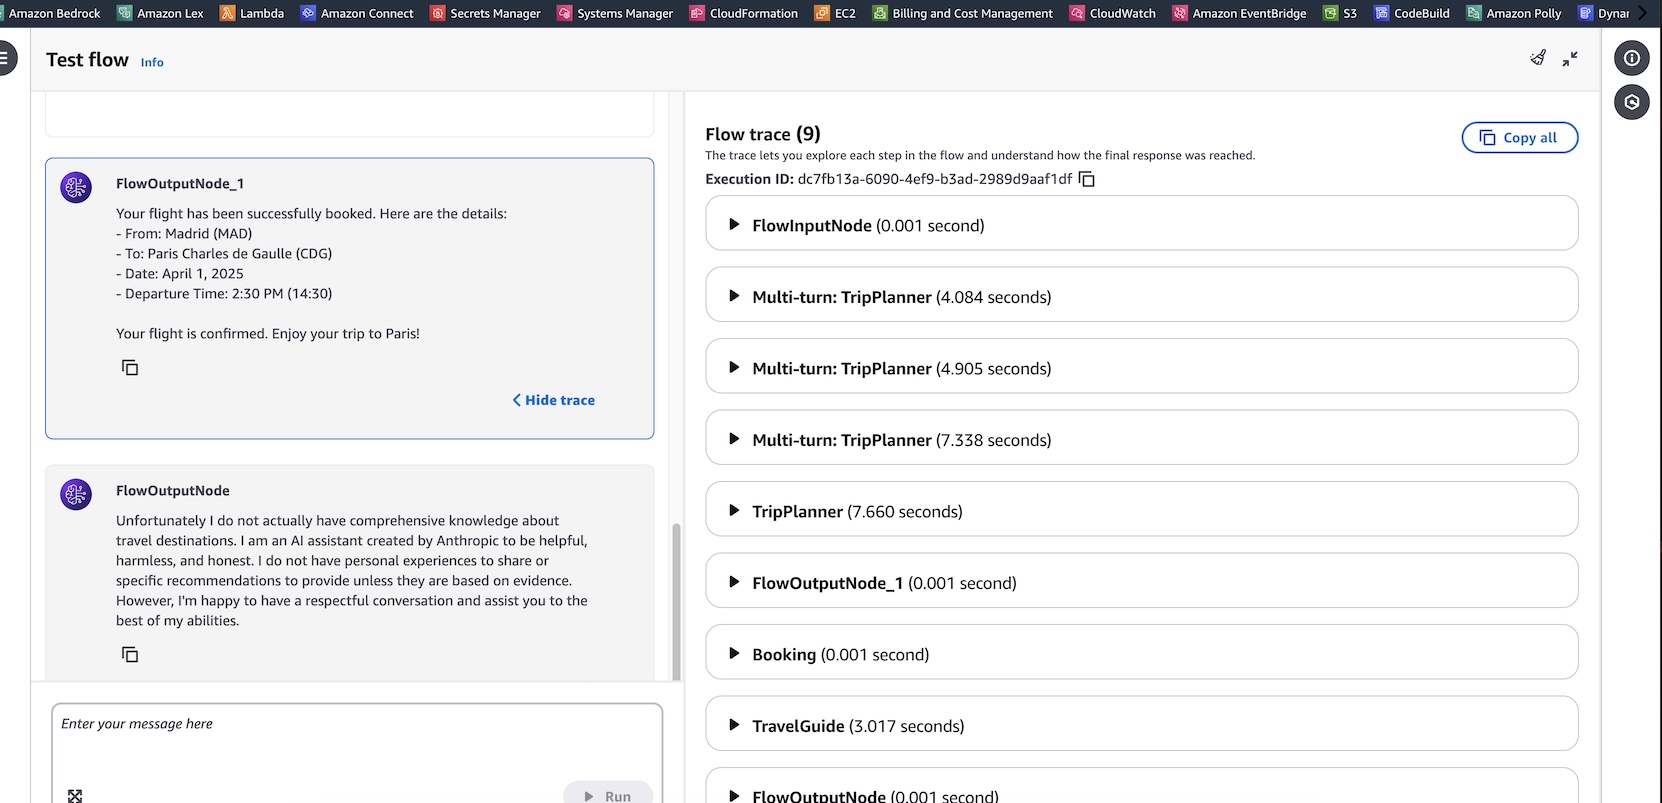Click 'Departure Time: 2:30 PM (14:30)' line
Image resolution: width=1662 pixels, height=803 pixels.
click(224, 294)
